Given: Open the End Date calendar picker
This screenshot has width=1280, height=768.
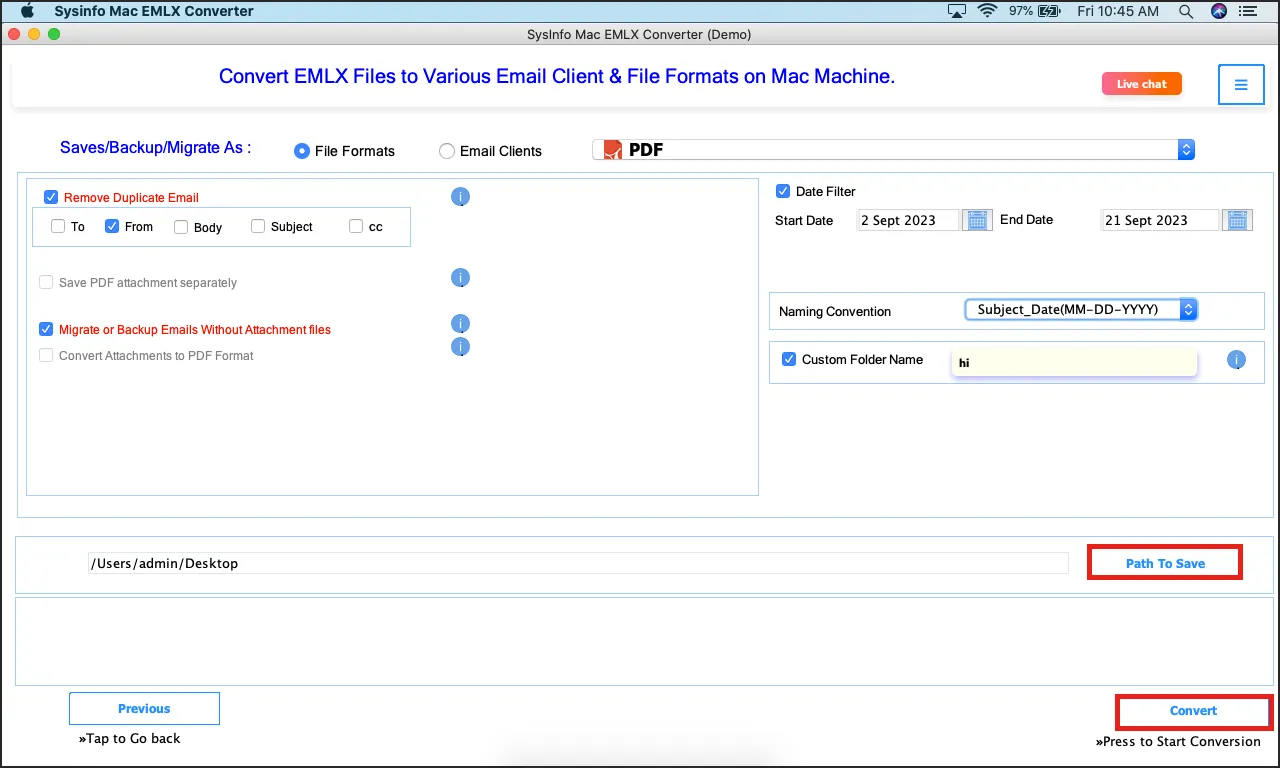Looking at the screenshot, I should (x=1238, y=220).
